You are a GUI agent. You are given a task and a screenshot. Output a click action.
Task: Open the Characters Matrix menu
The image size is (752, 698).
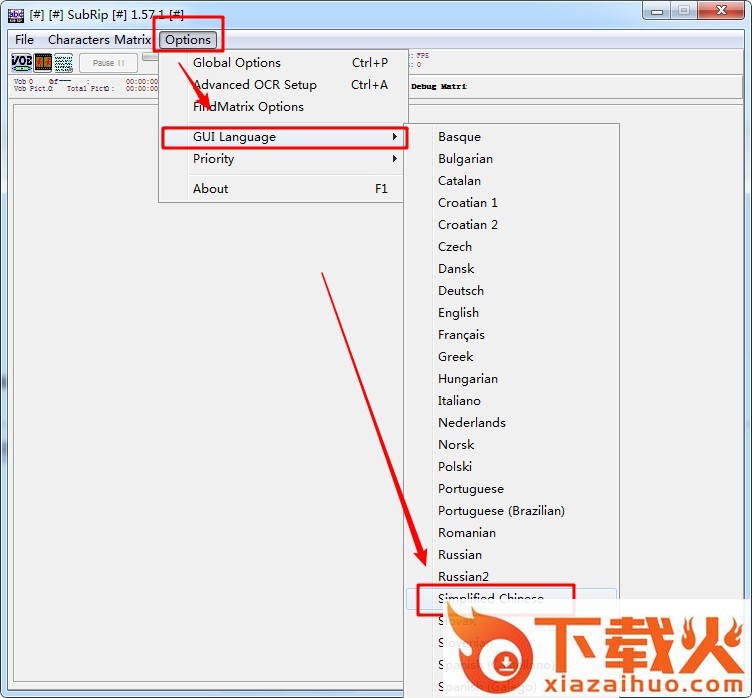[x=99, y=40]
